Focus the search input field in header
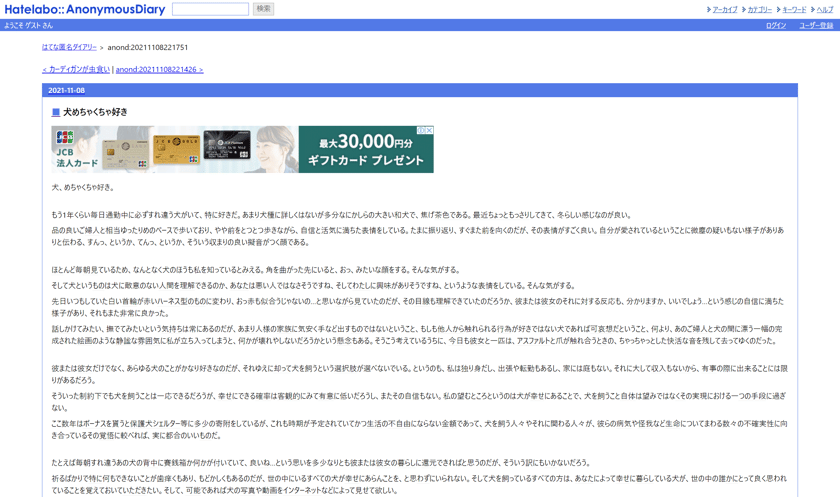840x497 pixels. (210, 9)
